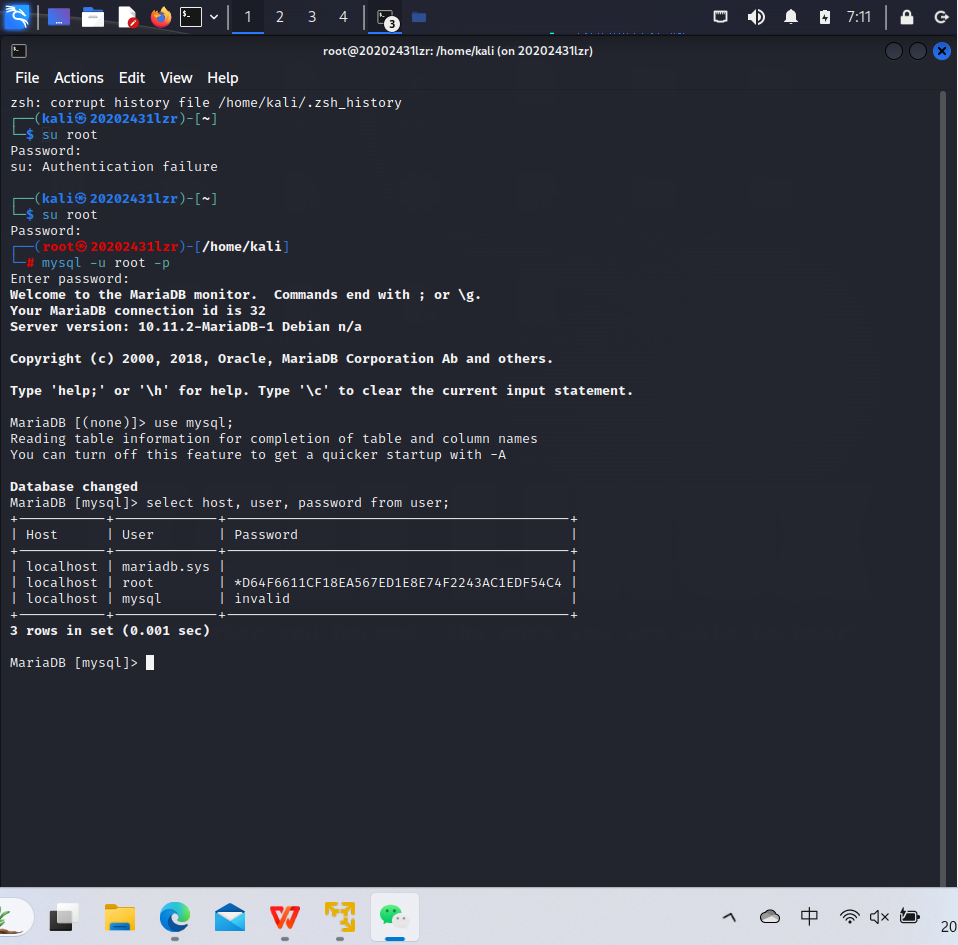Open the View menu
958x945 pixels.
(x=176, y=78)
